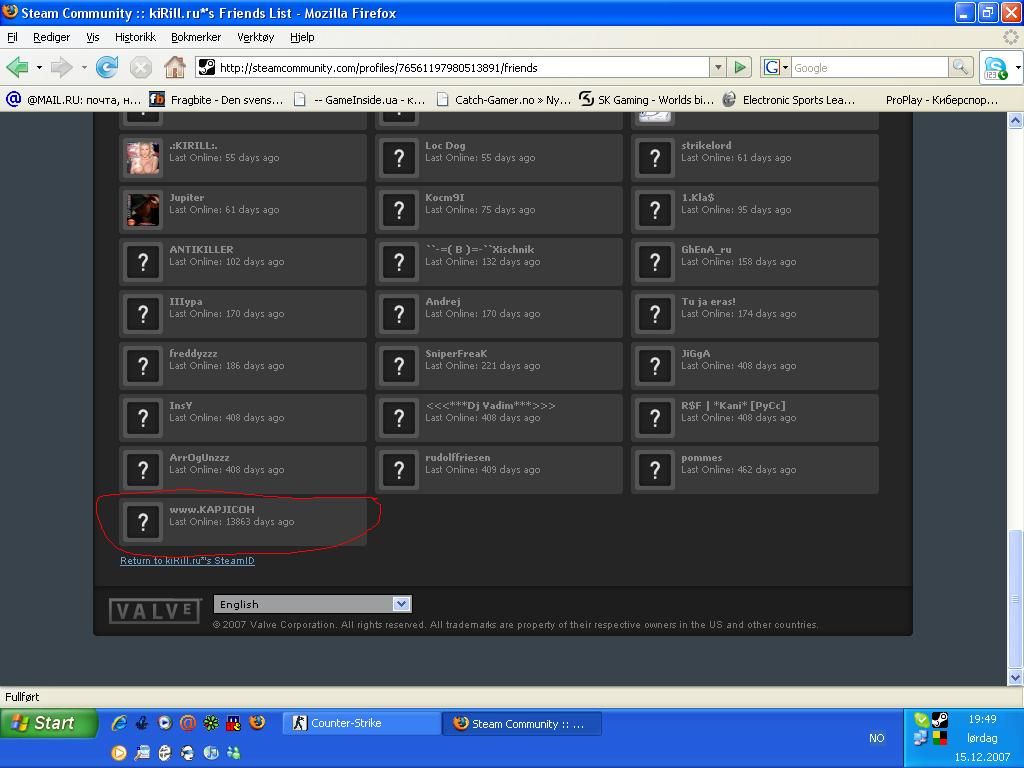Image resolution: width=1024 pixels, height=768 pixels.
Task: Launch ICQ from the green flower icon
Action: click(210, 723)
